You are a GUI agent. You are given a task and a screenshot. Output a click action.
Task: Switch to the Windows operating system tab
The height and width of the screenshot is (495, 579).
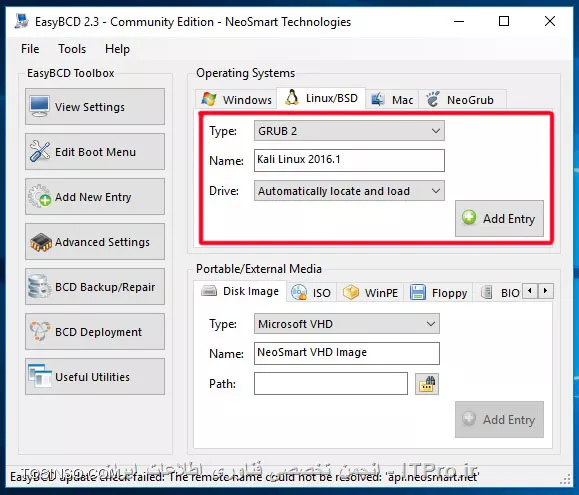[236, 100]
